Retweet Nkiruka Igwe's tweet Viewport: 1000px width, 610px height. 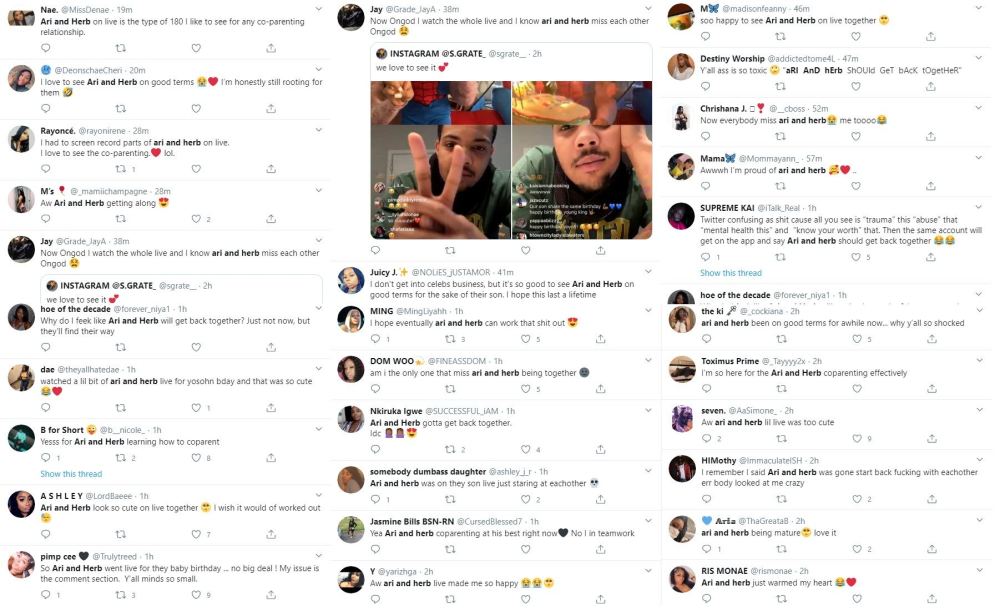pyautogui.click(x=450, y=449)
